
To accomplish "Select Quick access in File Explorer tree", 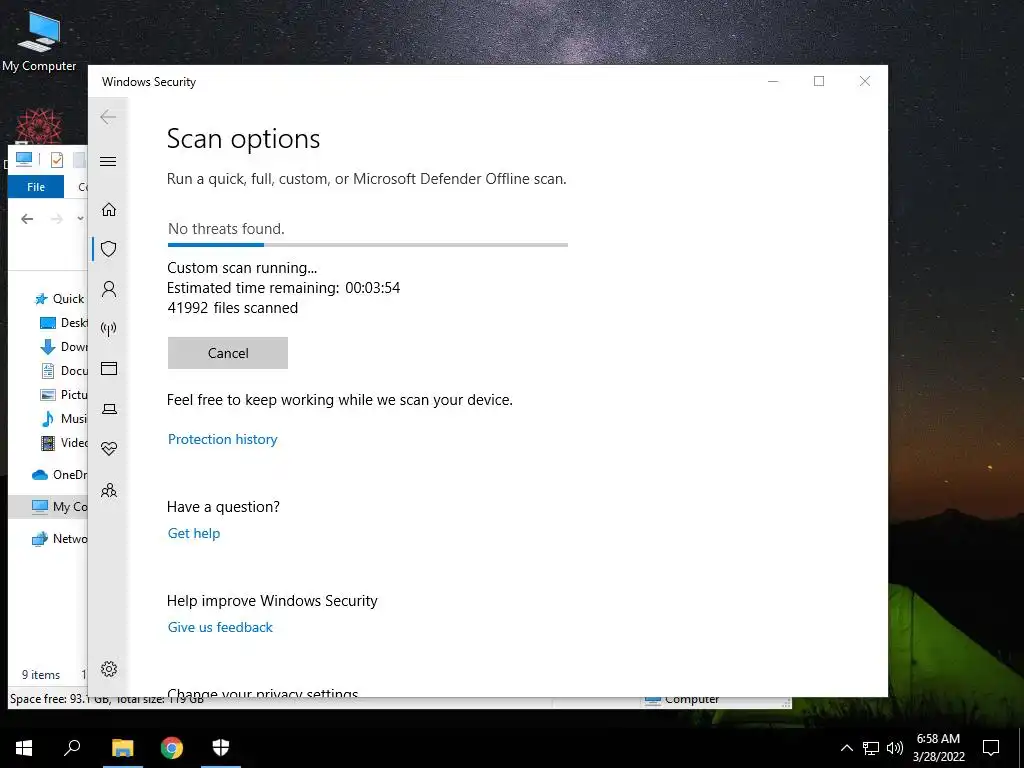I will 59,298.
